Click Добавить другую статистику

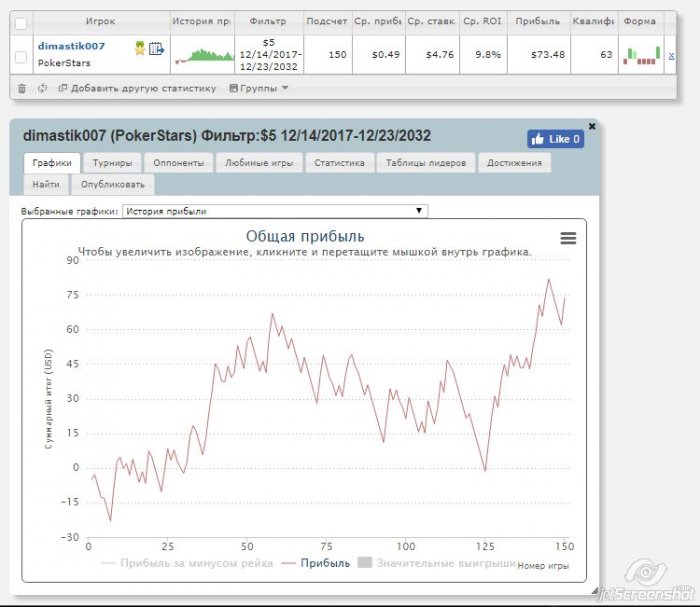[x=138, y=88]
